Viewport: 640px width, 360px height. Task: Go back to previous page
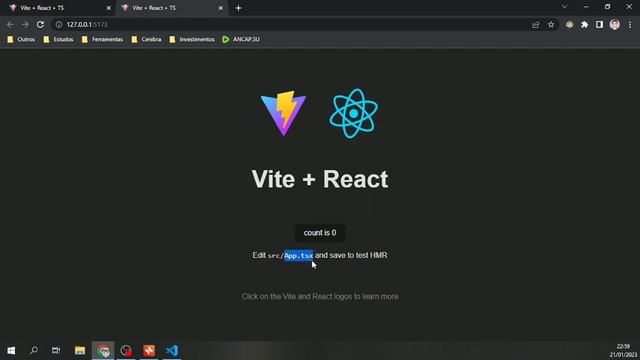click(x=10, y=24)
